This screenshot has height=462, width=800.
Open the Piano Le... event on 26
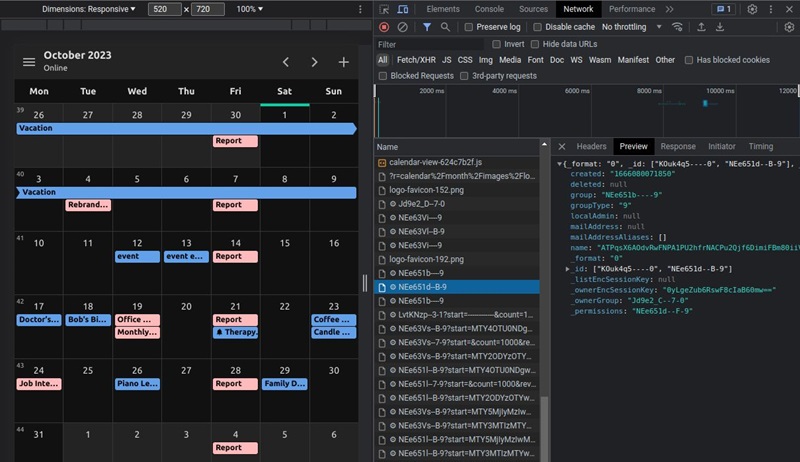click(137, 383)
